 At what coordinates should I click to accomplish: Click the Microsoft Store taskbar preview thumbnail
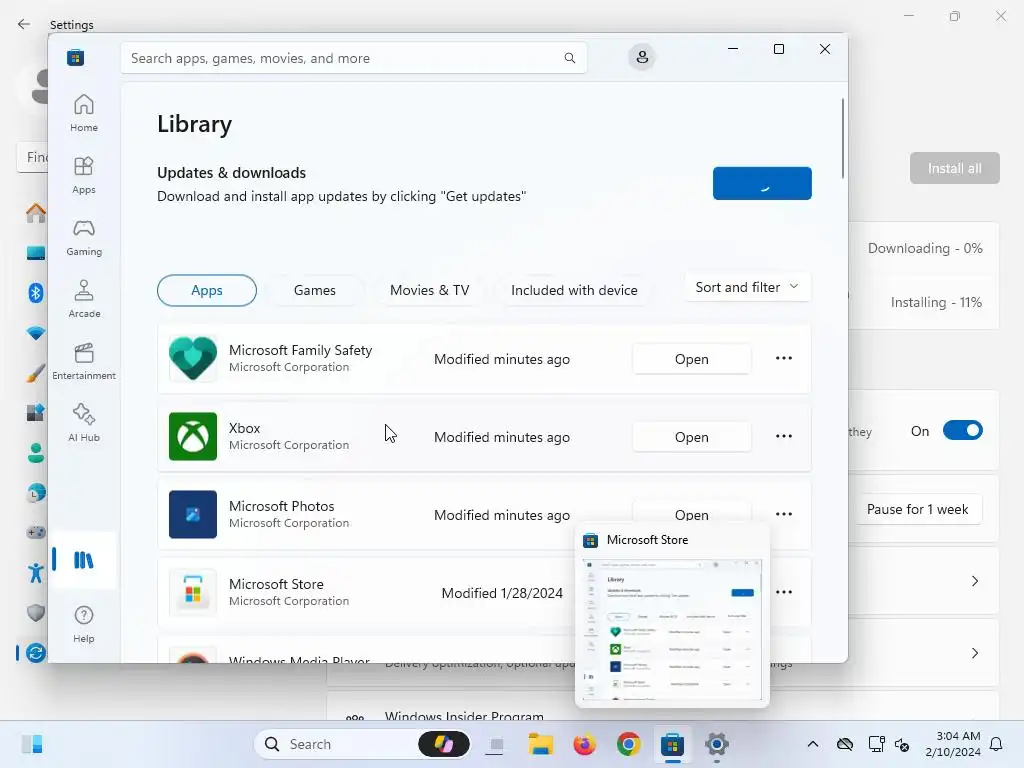672,630
